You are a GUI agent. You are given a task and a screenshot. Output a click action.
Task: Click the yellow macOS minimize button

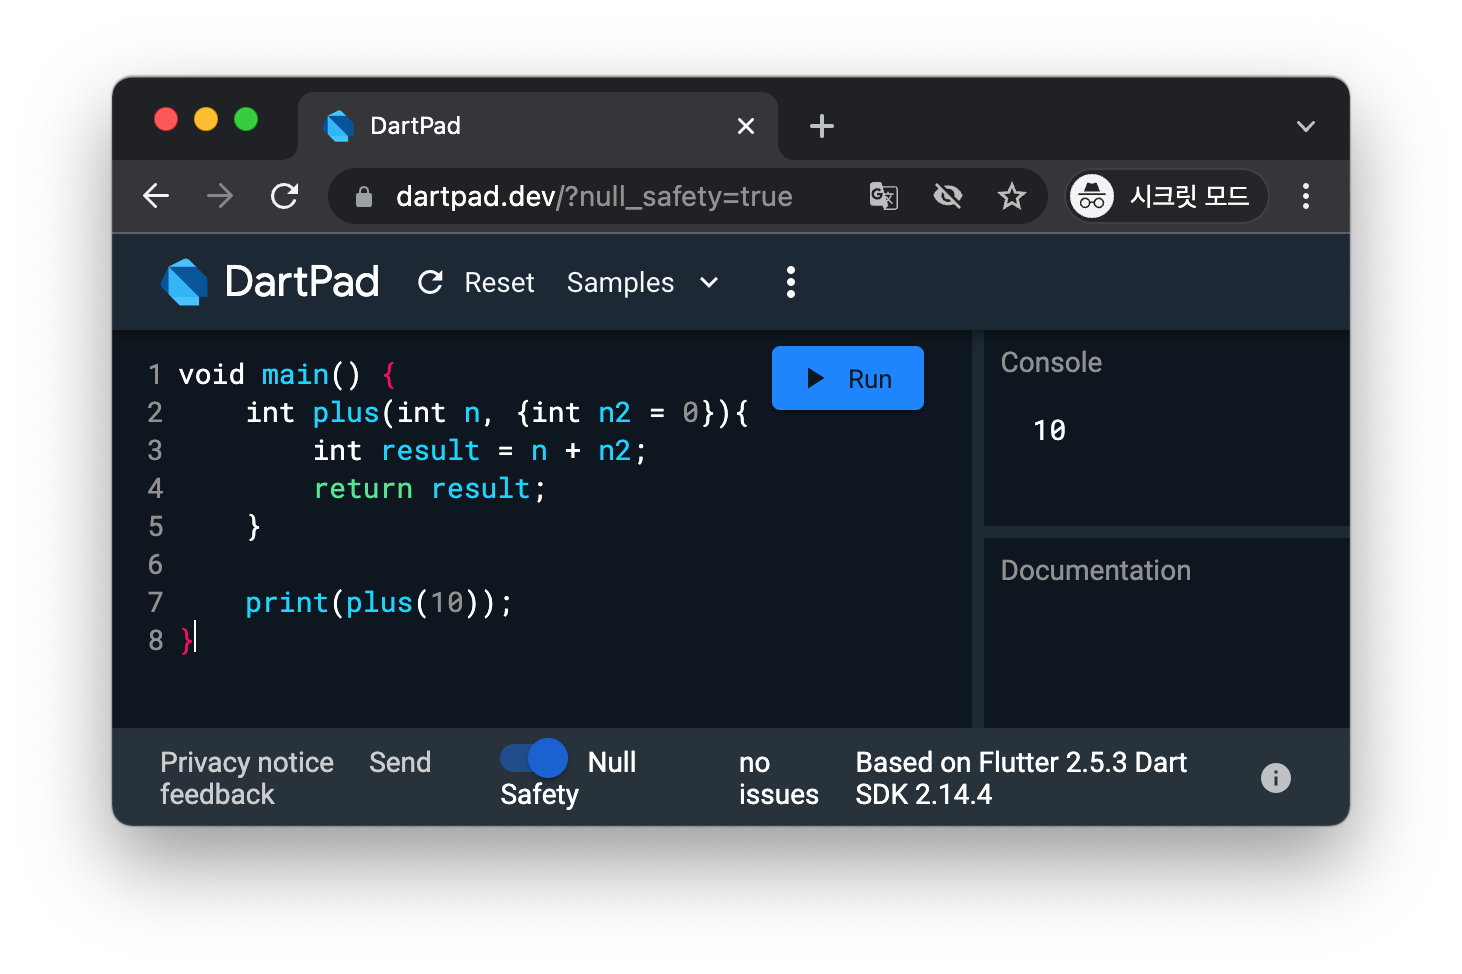[206, 119]
